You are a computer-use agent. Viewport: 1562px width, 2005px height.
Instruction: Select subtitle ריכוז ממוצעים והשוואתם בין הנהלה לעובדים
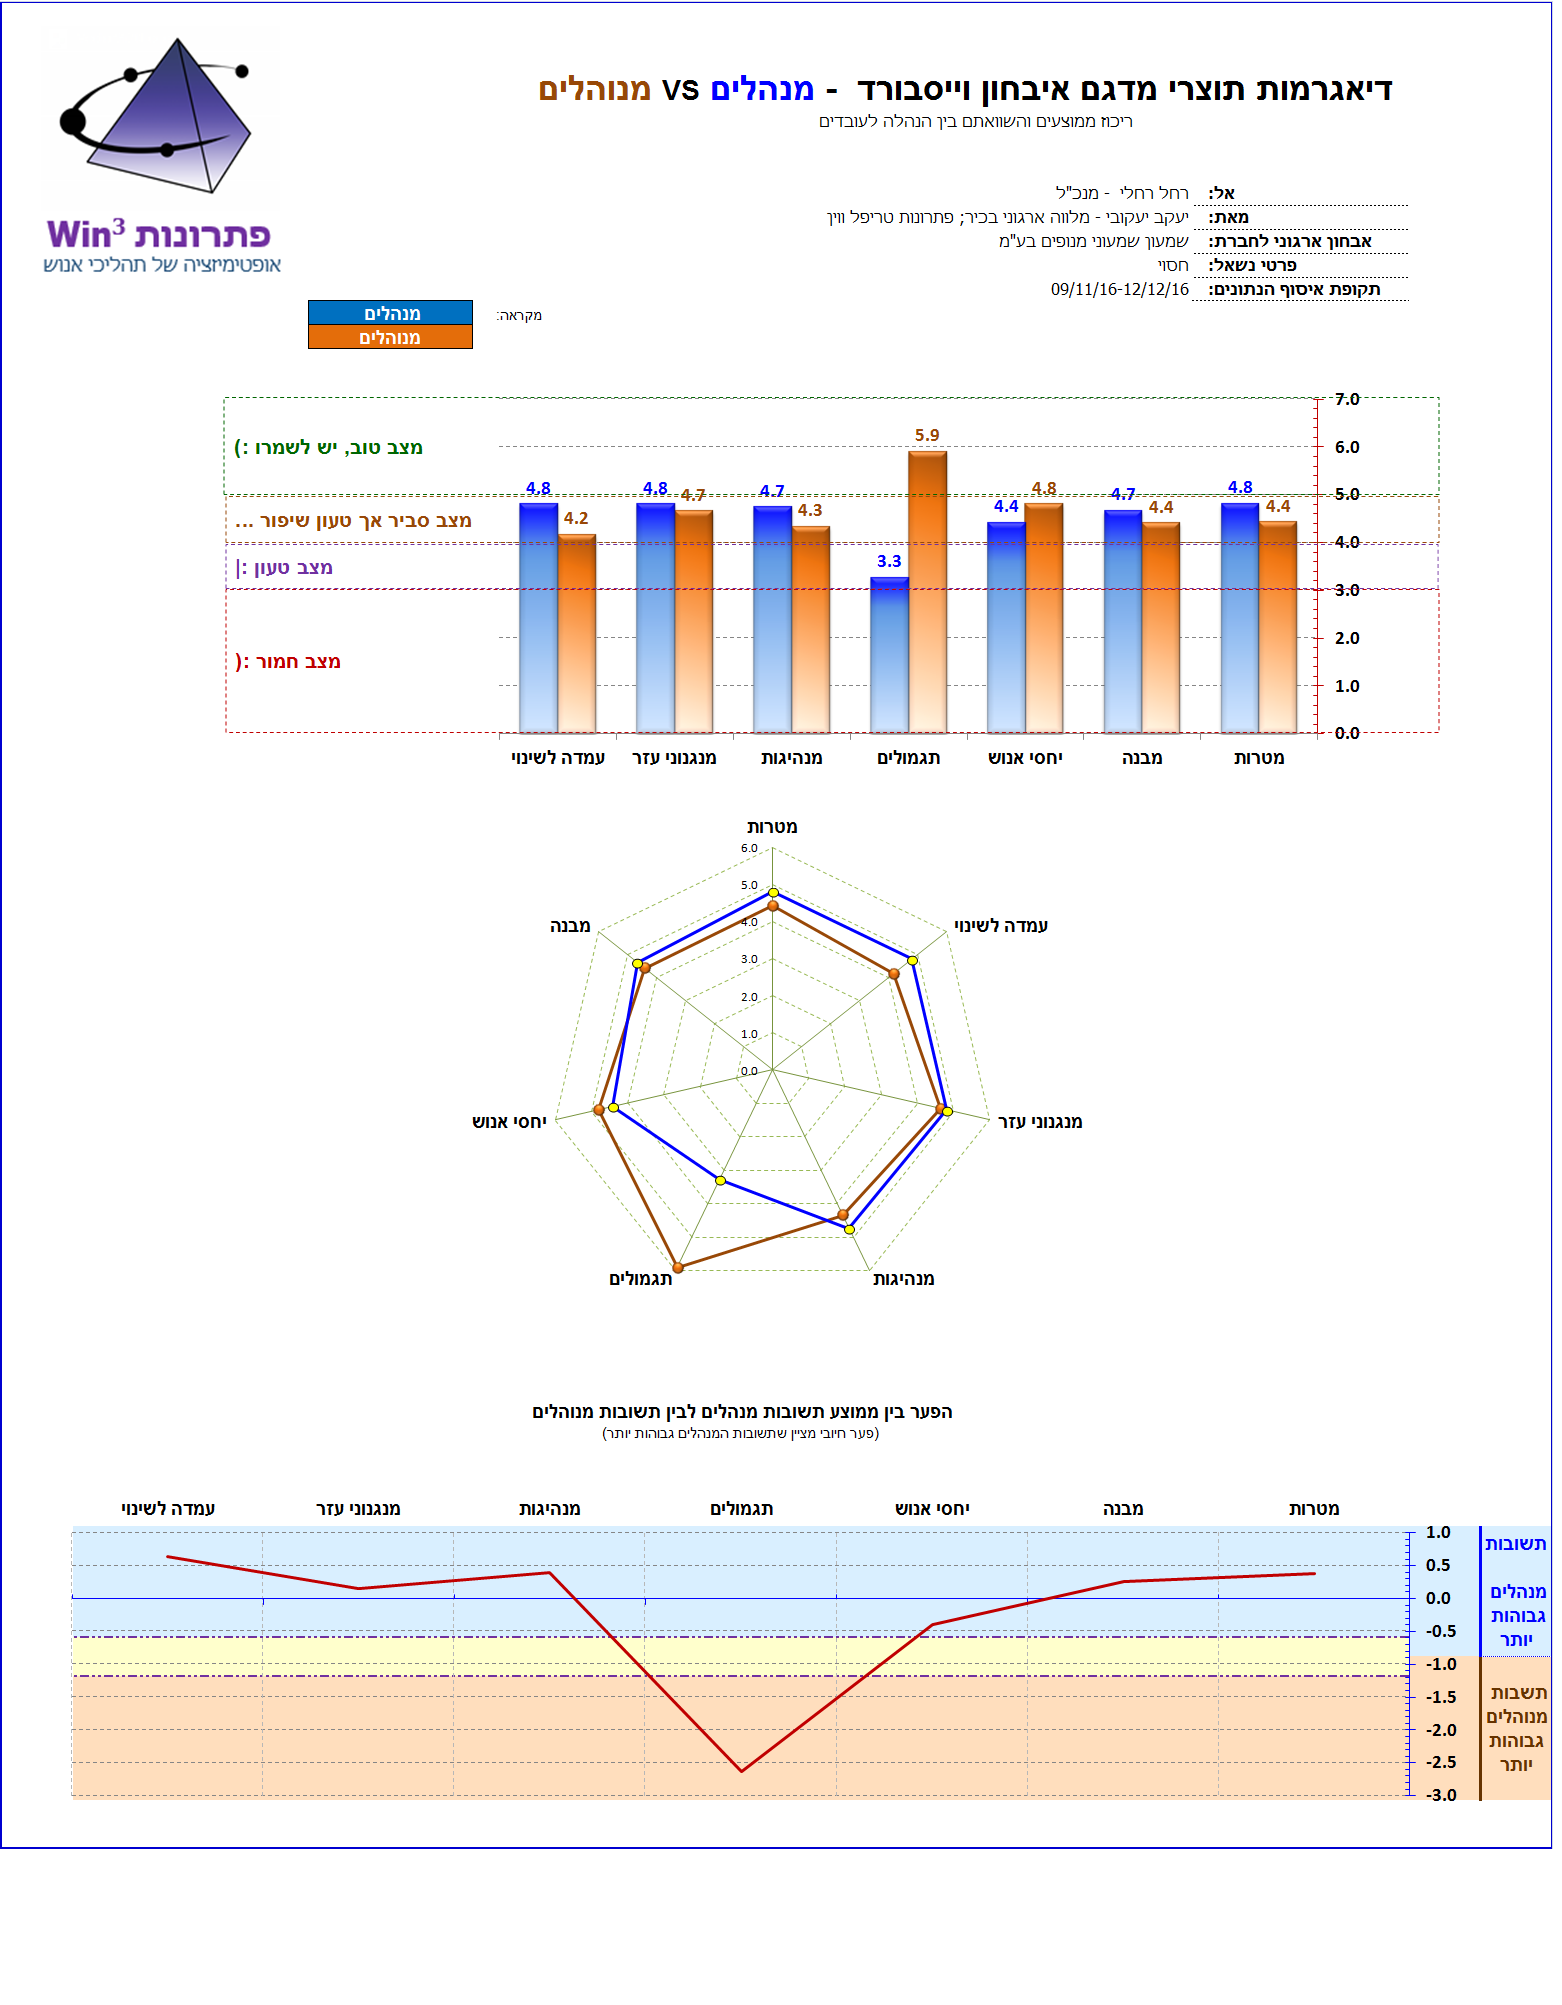coord(976,121)
